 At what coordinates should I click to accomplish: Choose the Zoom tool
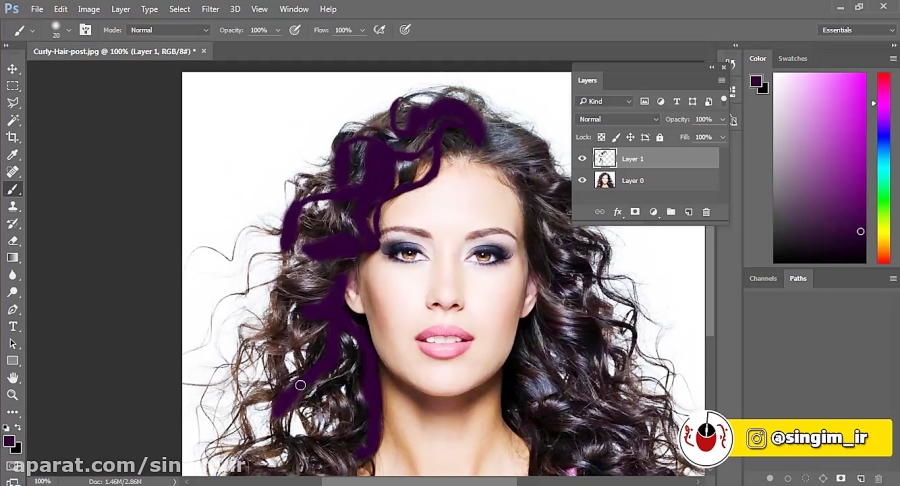13,395
